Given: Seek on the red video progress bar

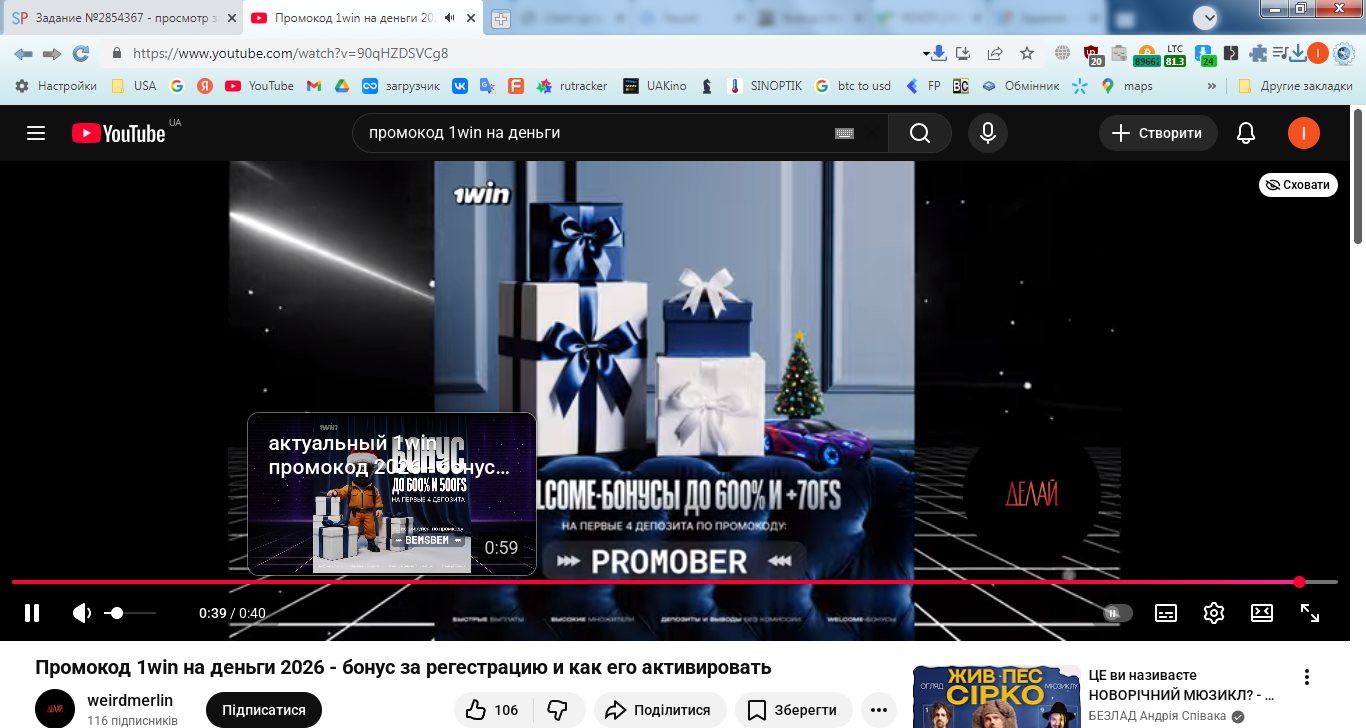Looking at the screenshot, I should (674, 582).
